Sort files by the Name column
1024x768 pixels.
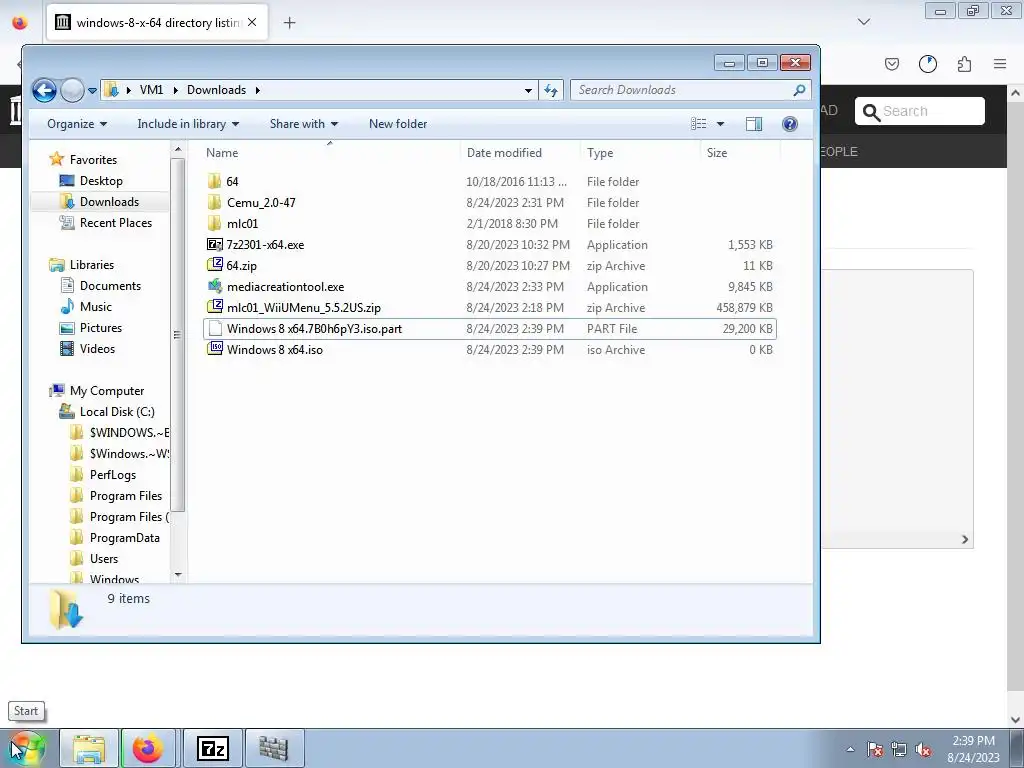tap(222, 153)
